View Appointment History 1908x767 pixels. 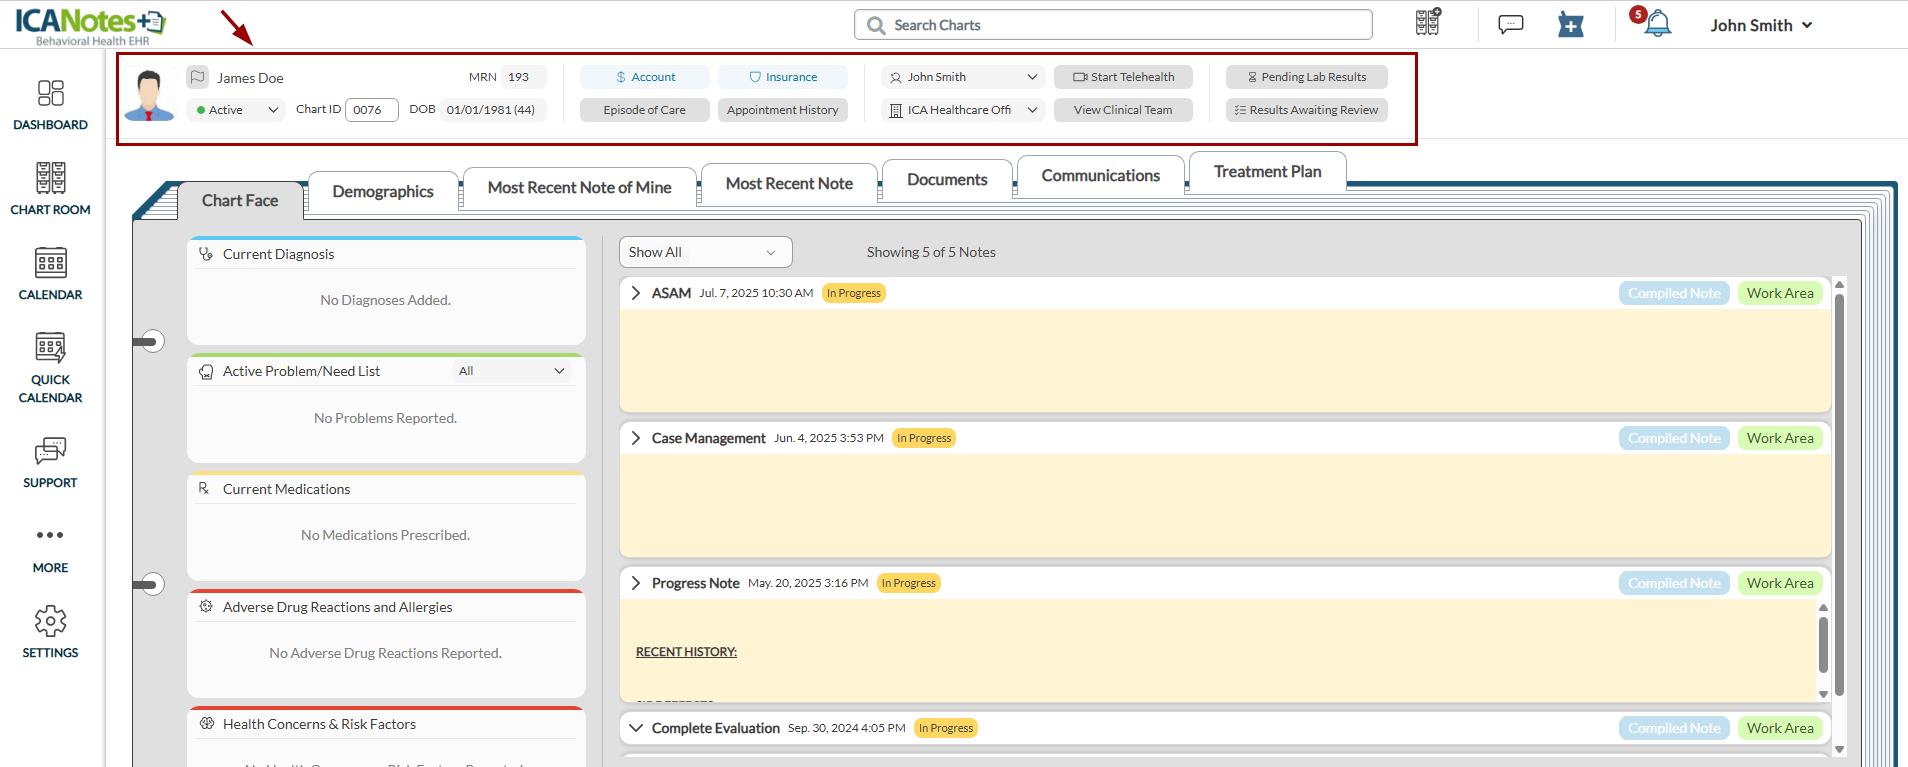783,110
